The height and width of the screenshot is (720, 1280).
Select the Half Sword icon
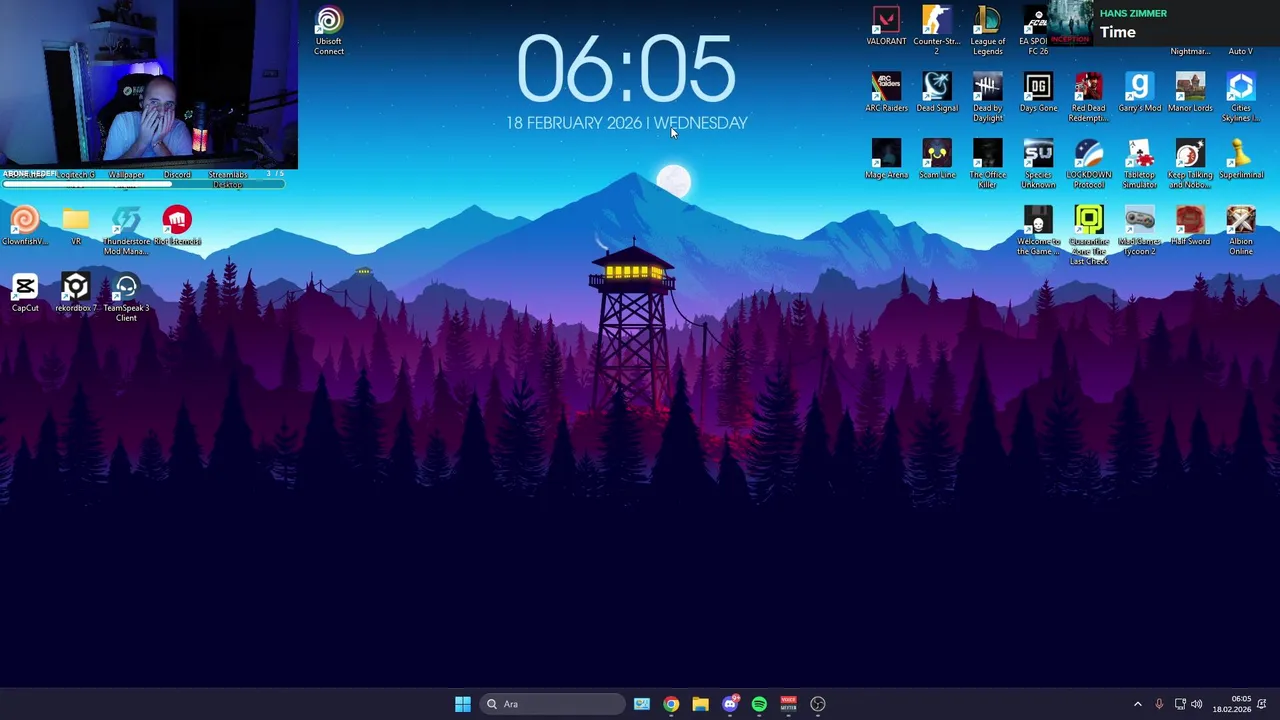pos(1190,226)
